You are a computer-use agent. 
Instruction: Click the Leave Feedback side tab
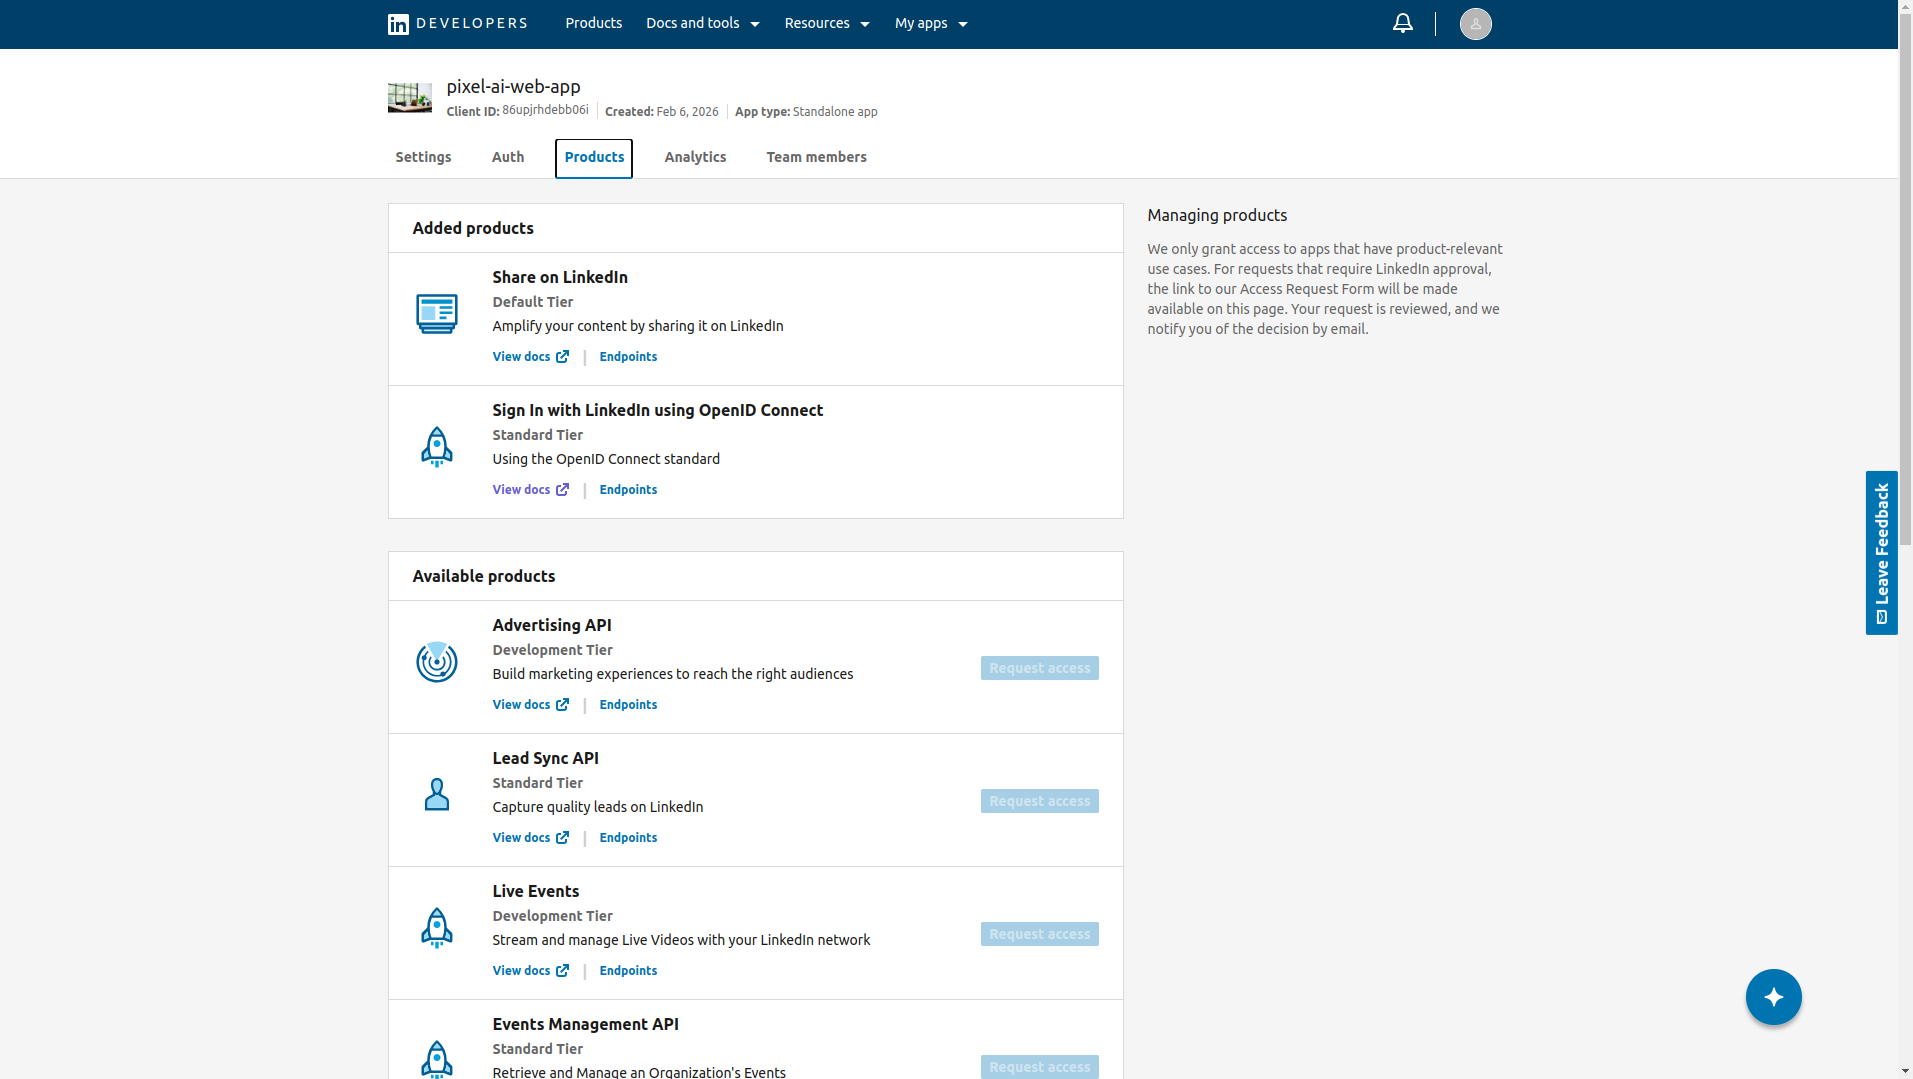[x=1881, y=553]
